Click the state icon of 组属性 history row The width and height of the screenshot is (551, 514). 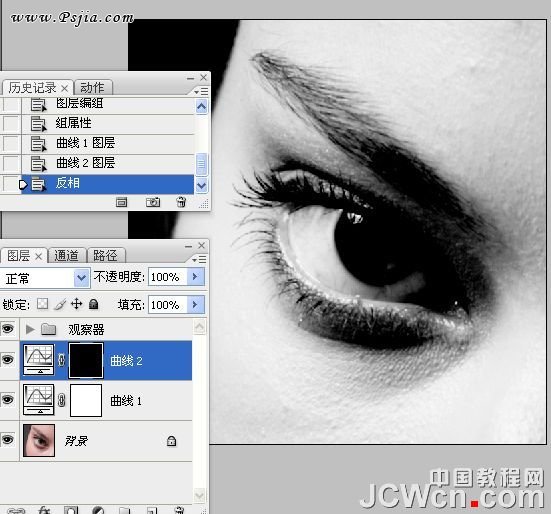click(x=39, y=124)
